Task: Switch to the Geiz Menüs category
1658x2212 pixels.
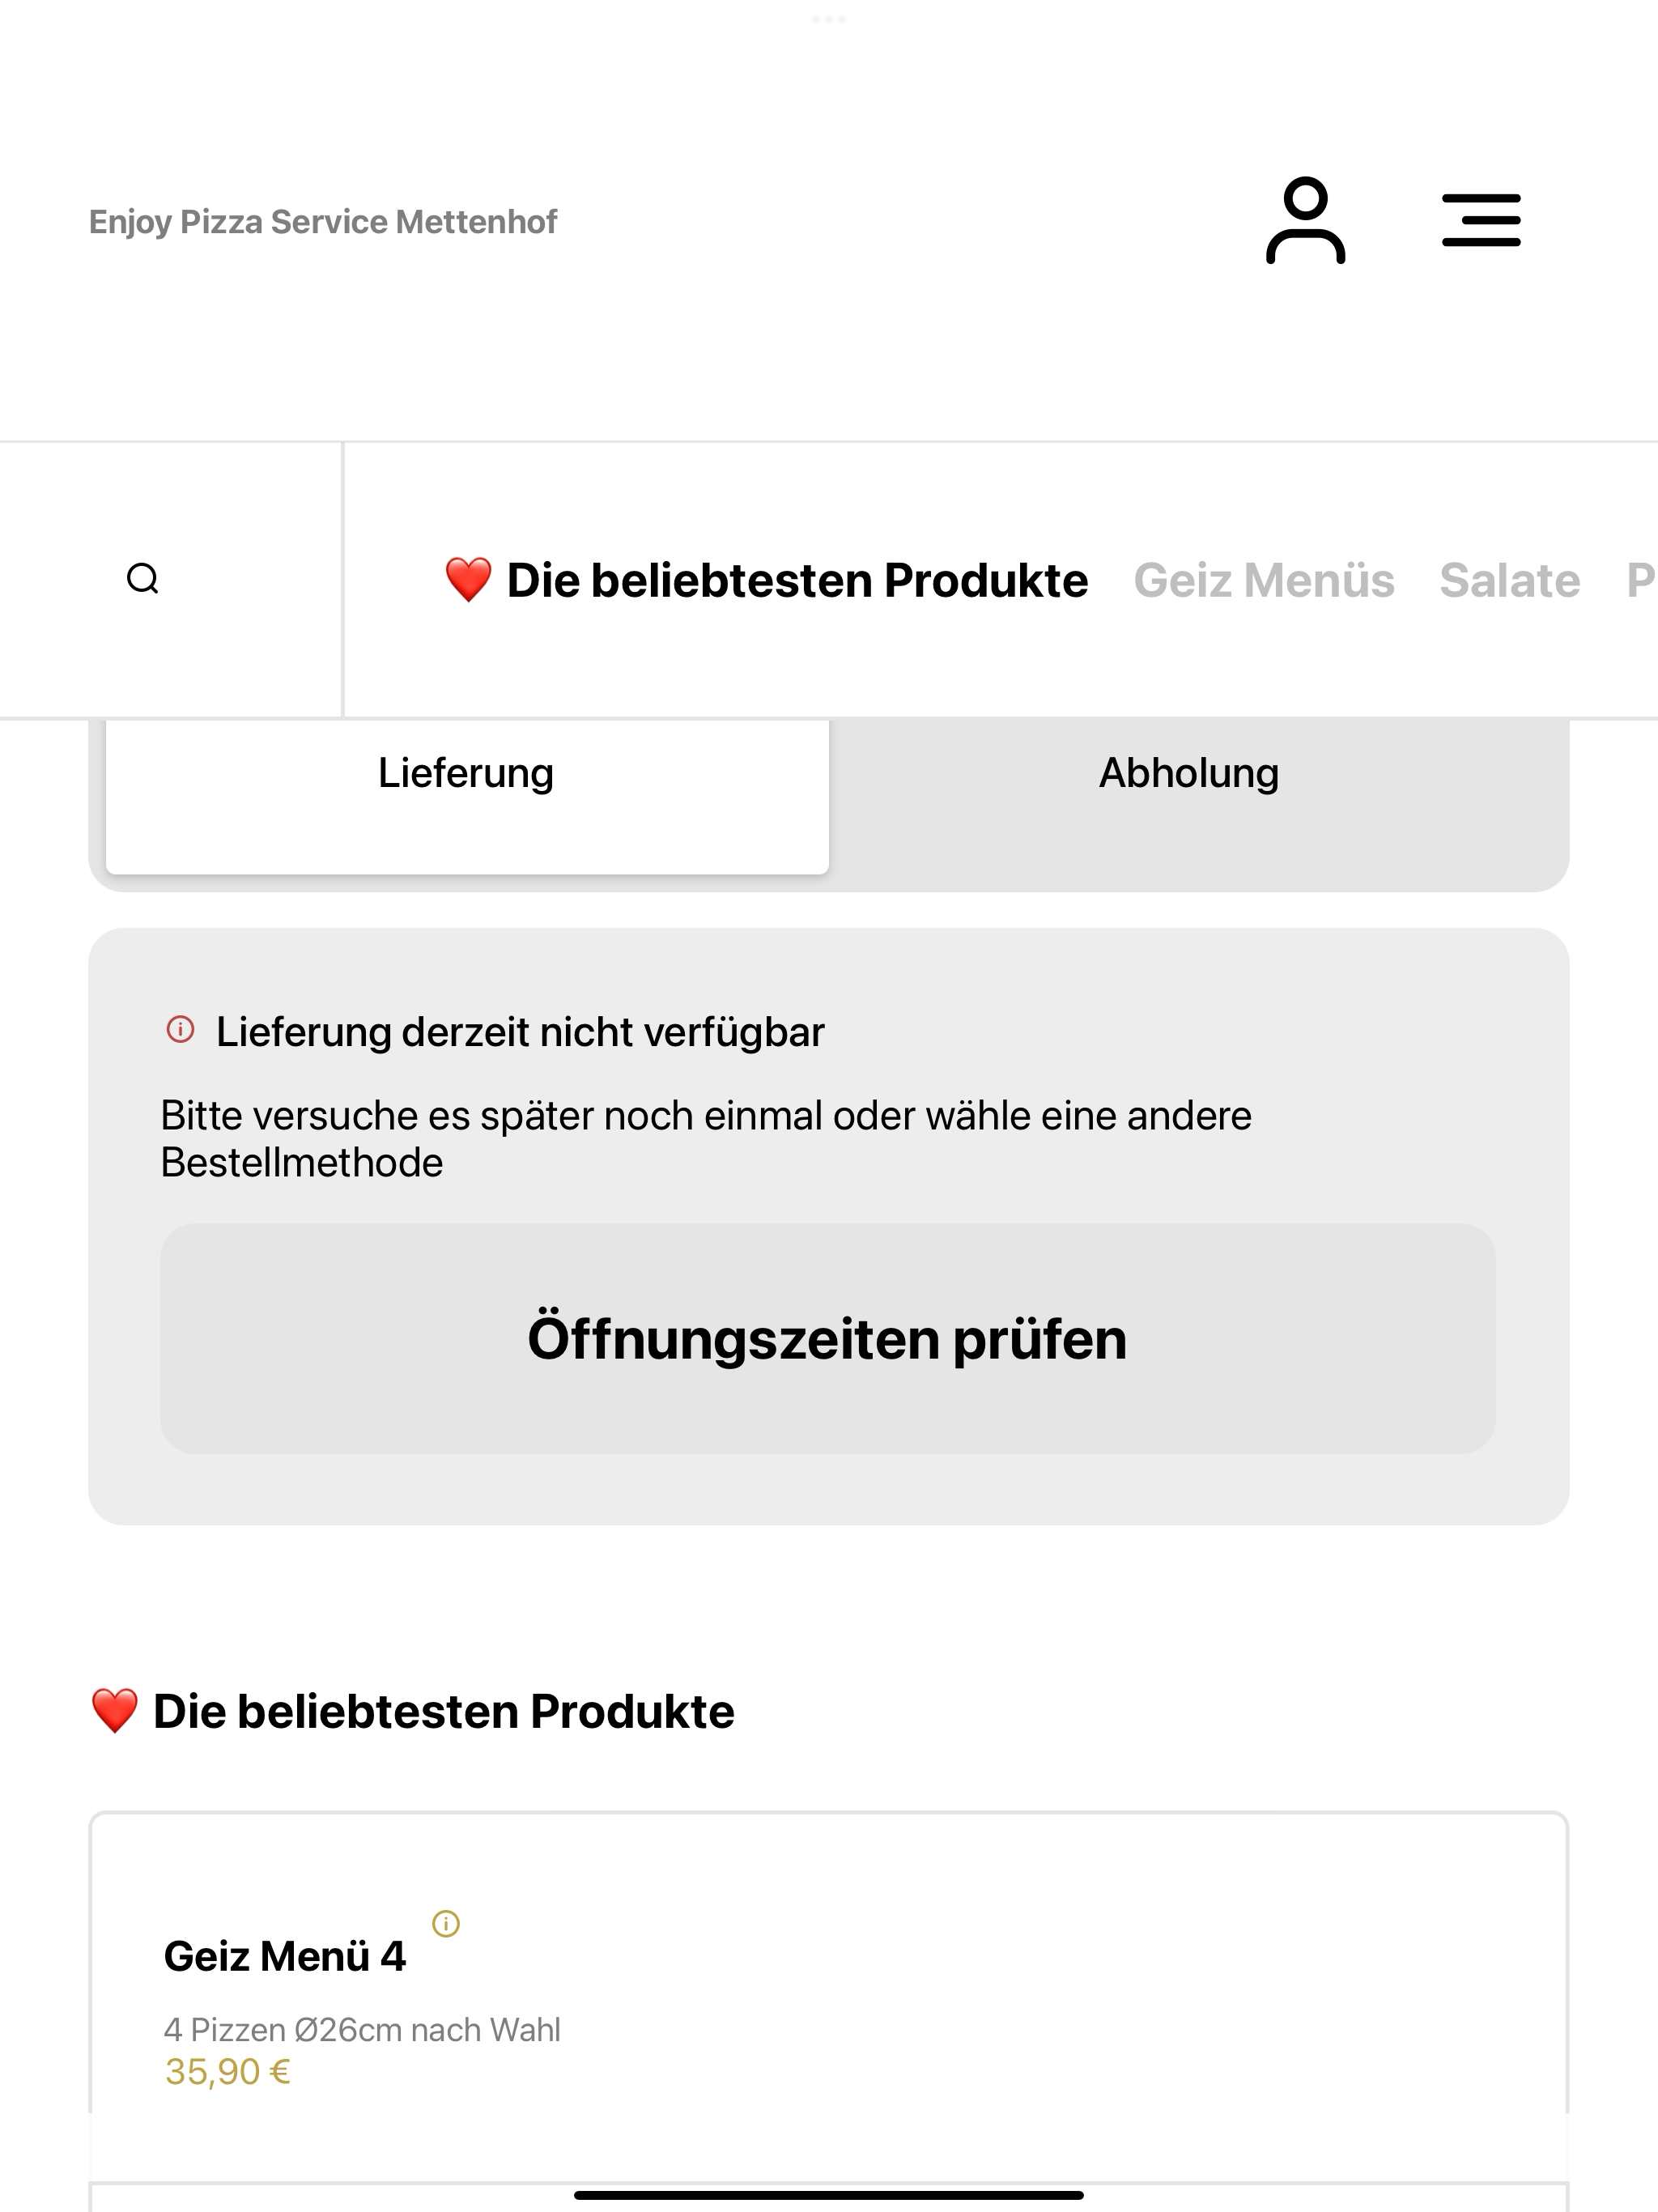Action: 1264,580
